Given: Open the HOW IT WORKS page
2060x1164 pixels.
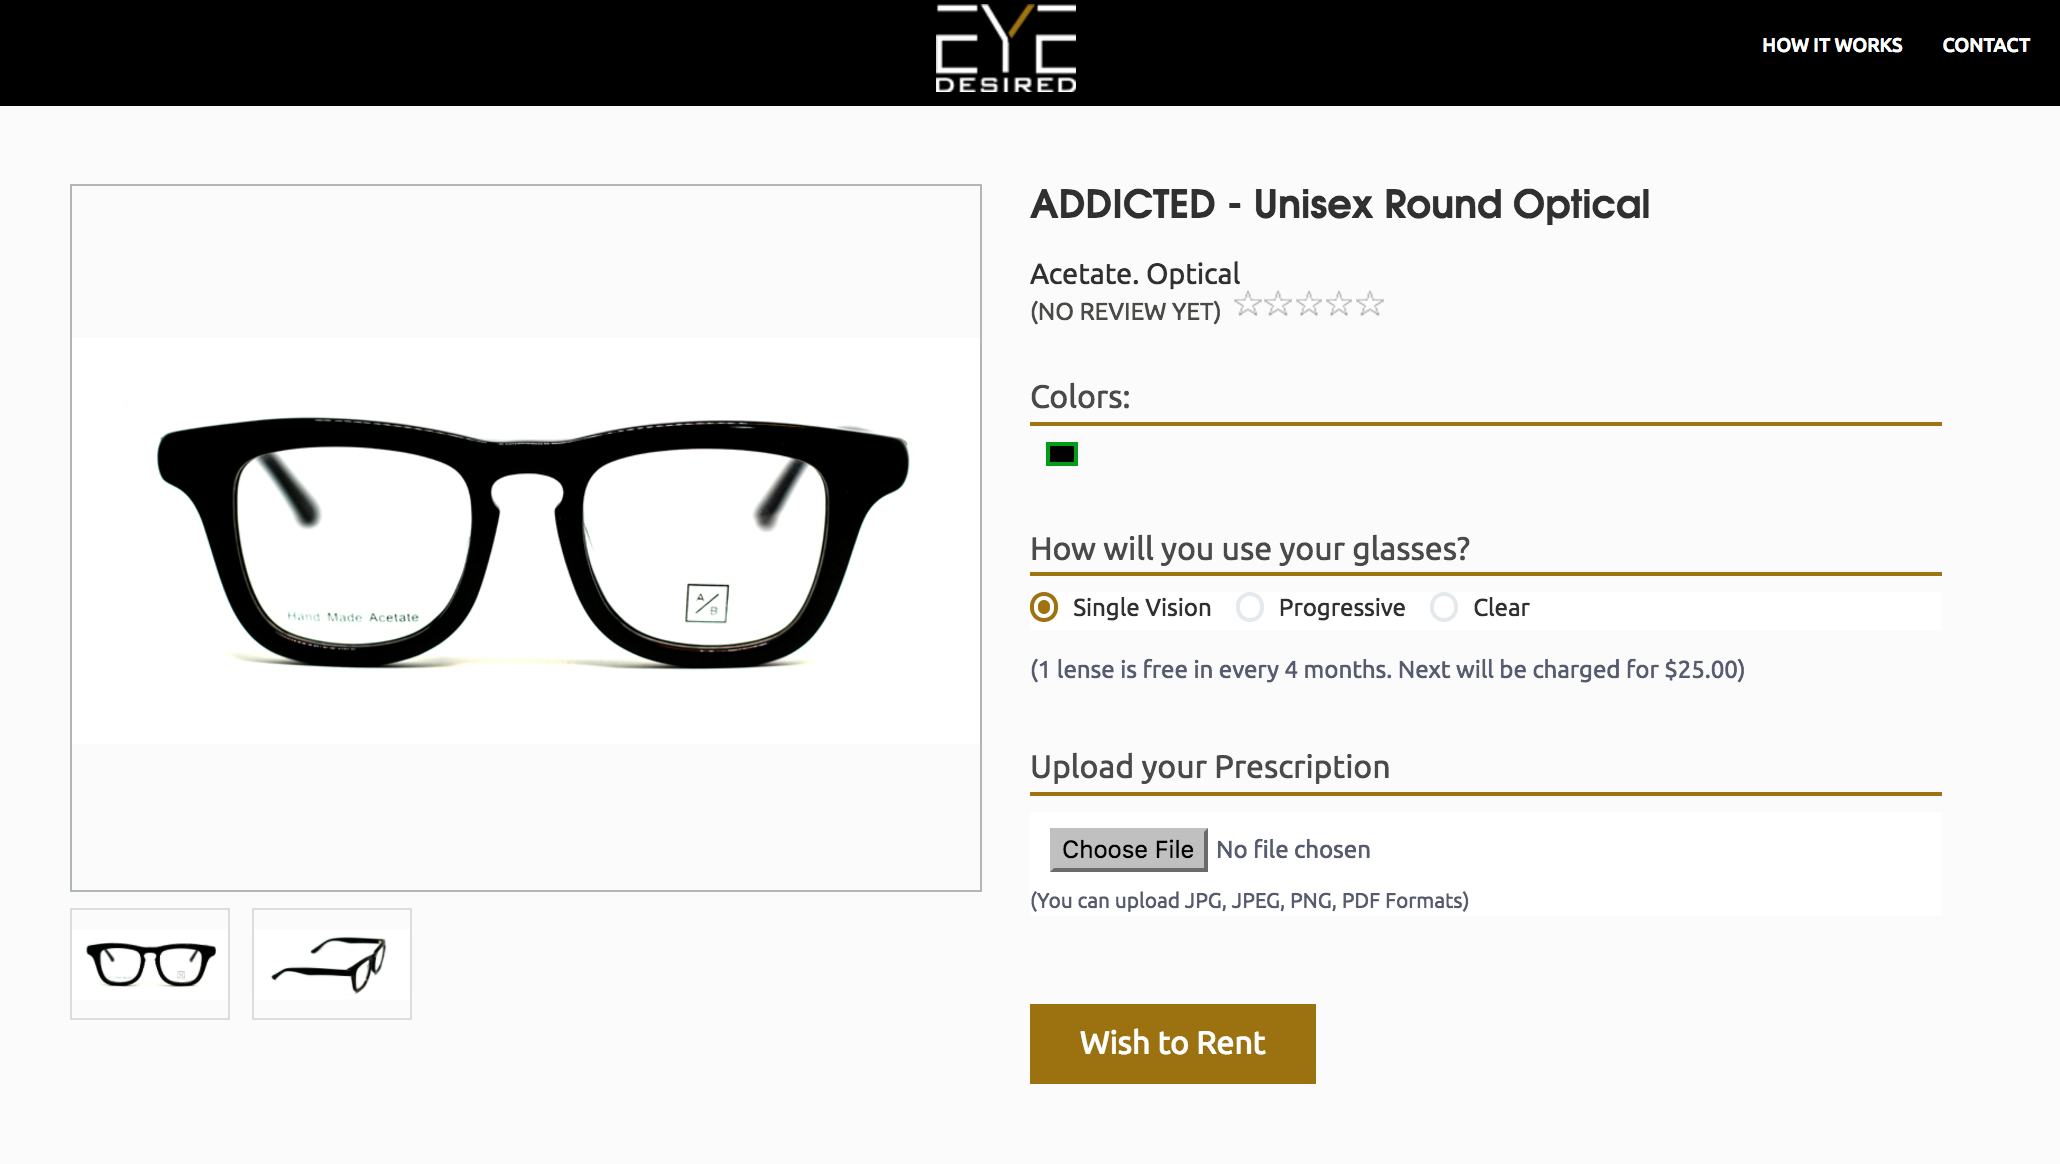Looking at the screenshot, I should coord(1833,46).
